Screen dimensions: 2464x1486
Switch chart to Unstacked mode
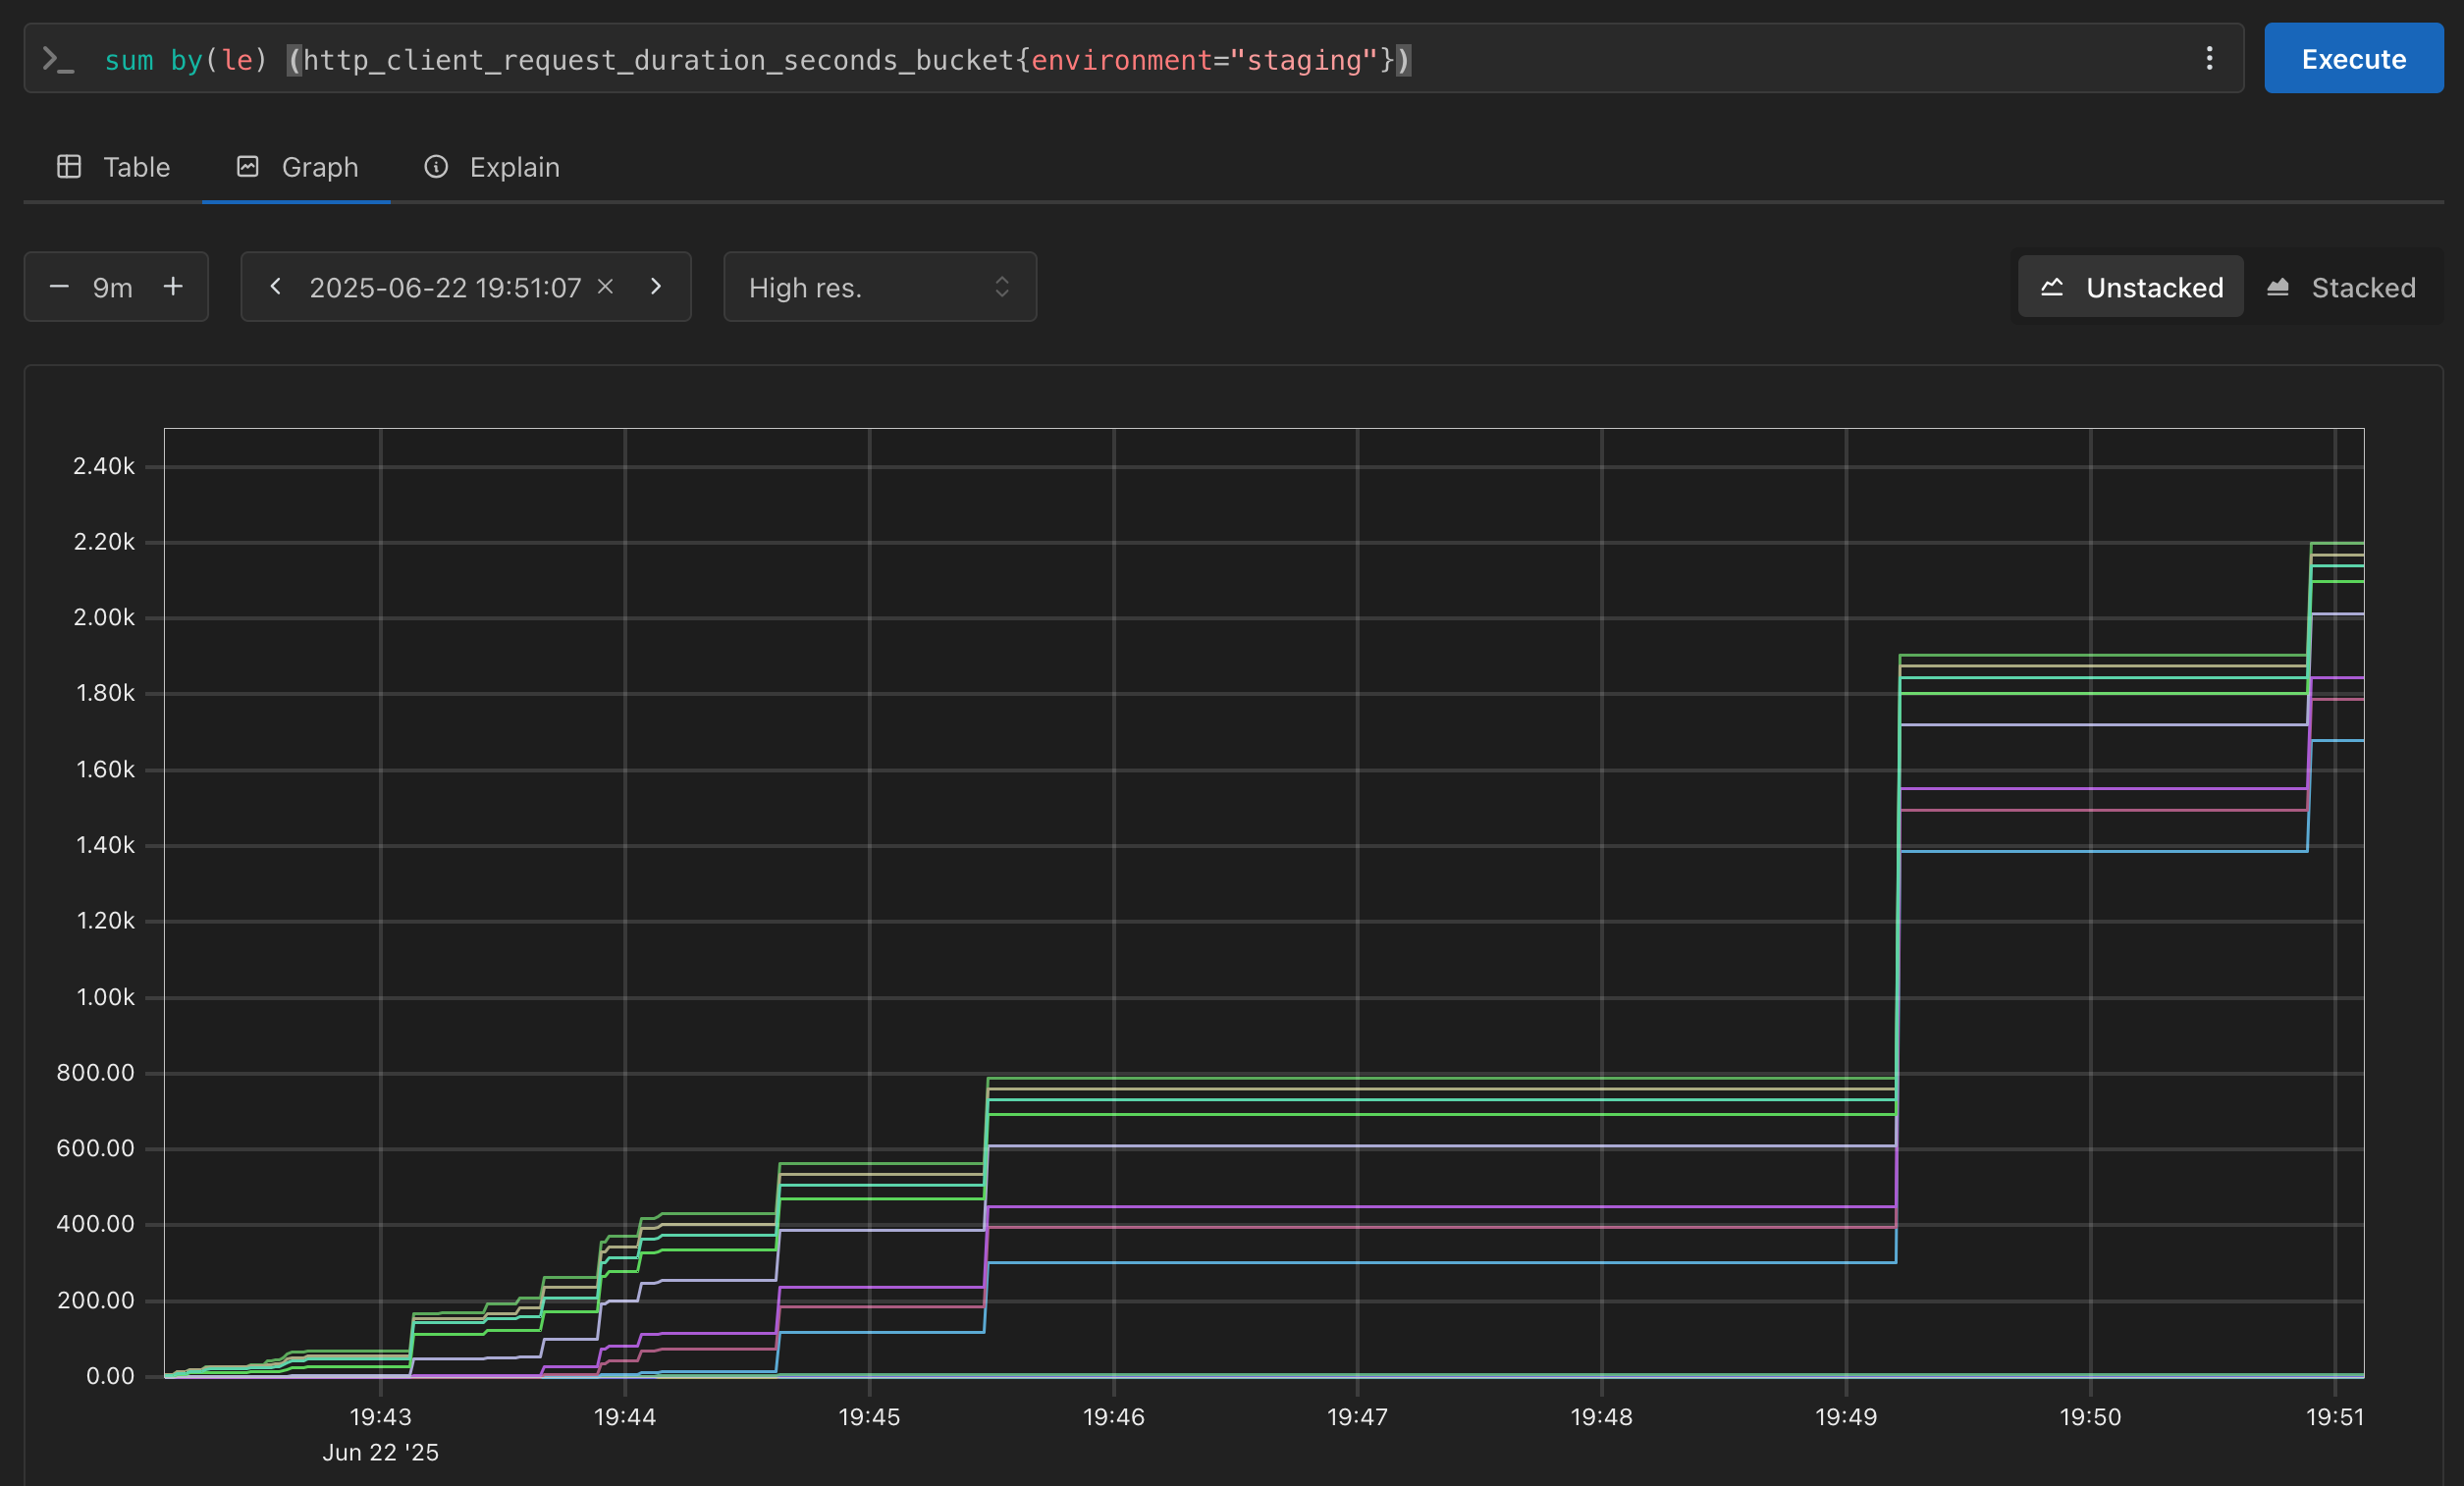pos(2130,288)
